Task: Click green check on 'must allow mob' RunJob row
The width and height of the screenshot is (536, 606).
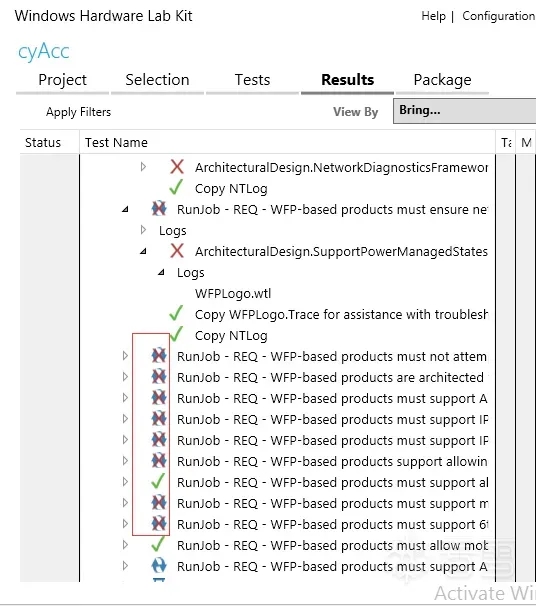Action: [158, 545]
